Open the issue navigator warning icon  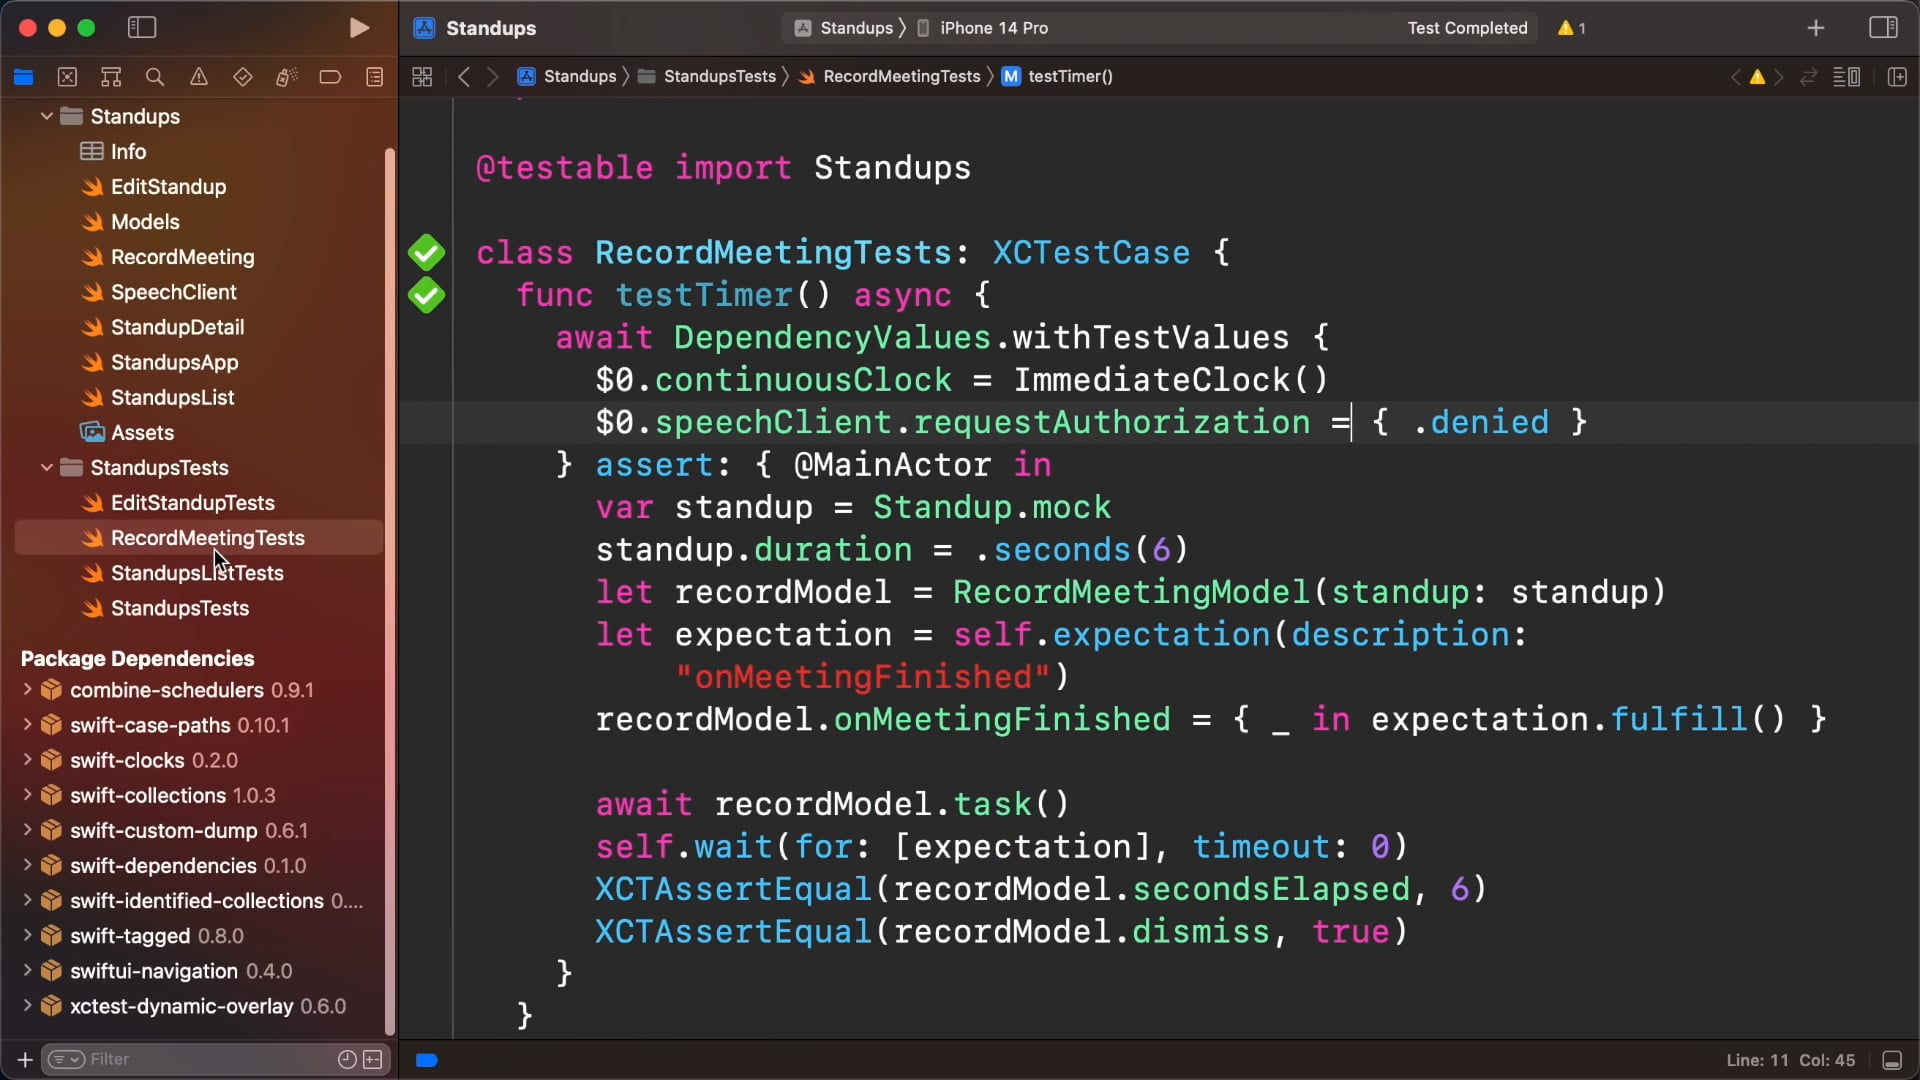point(199,77)
